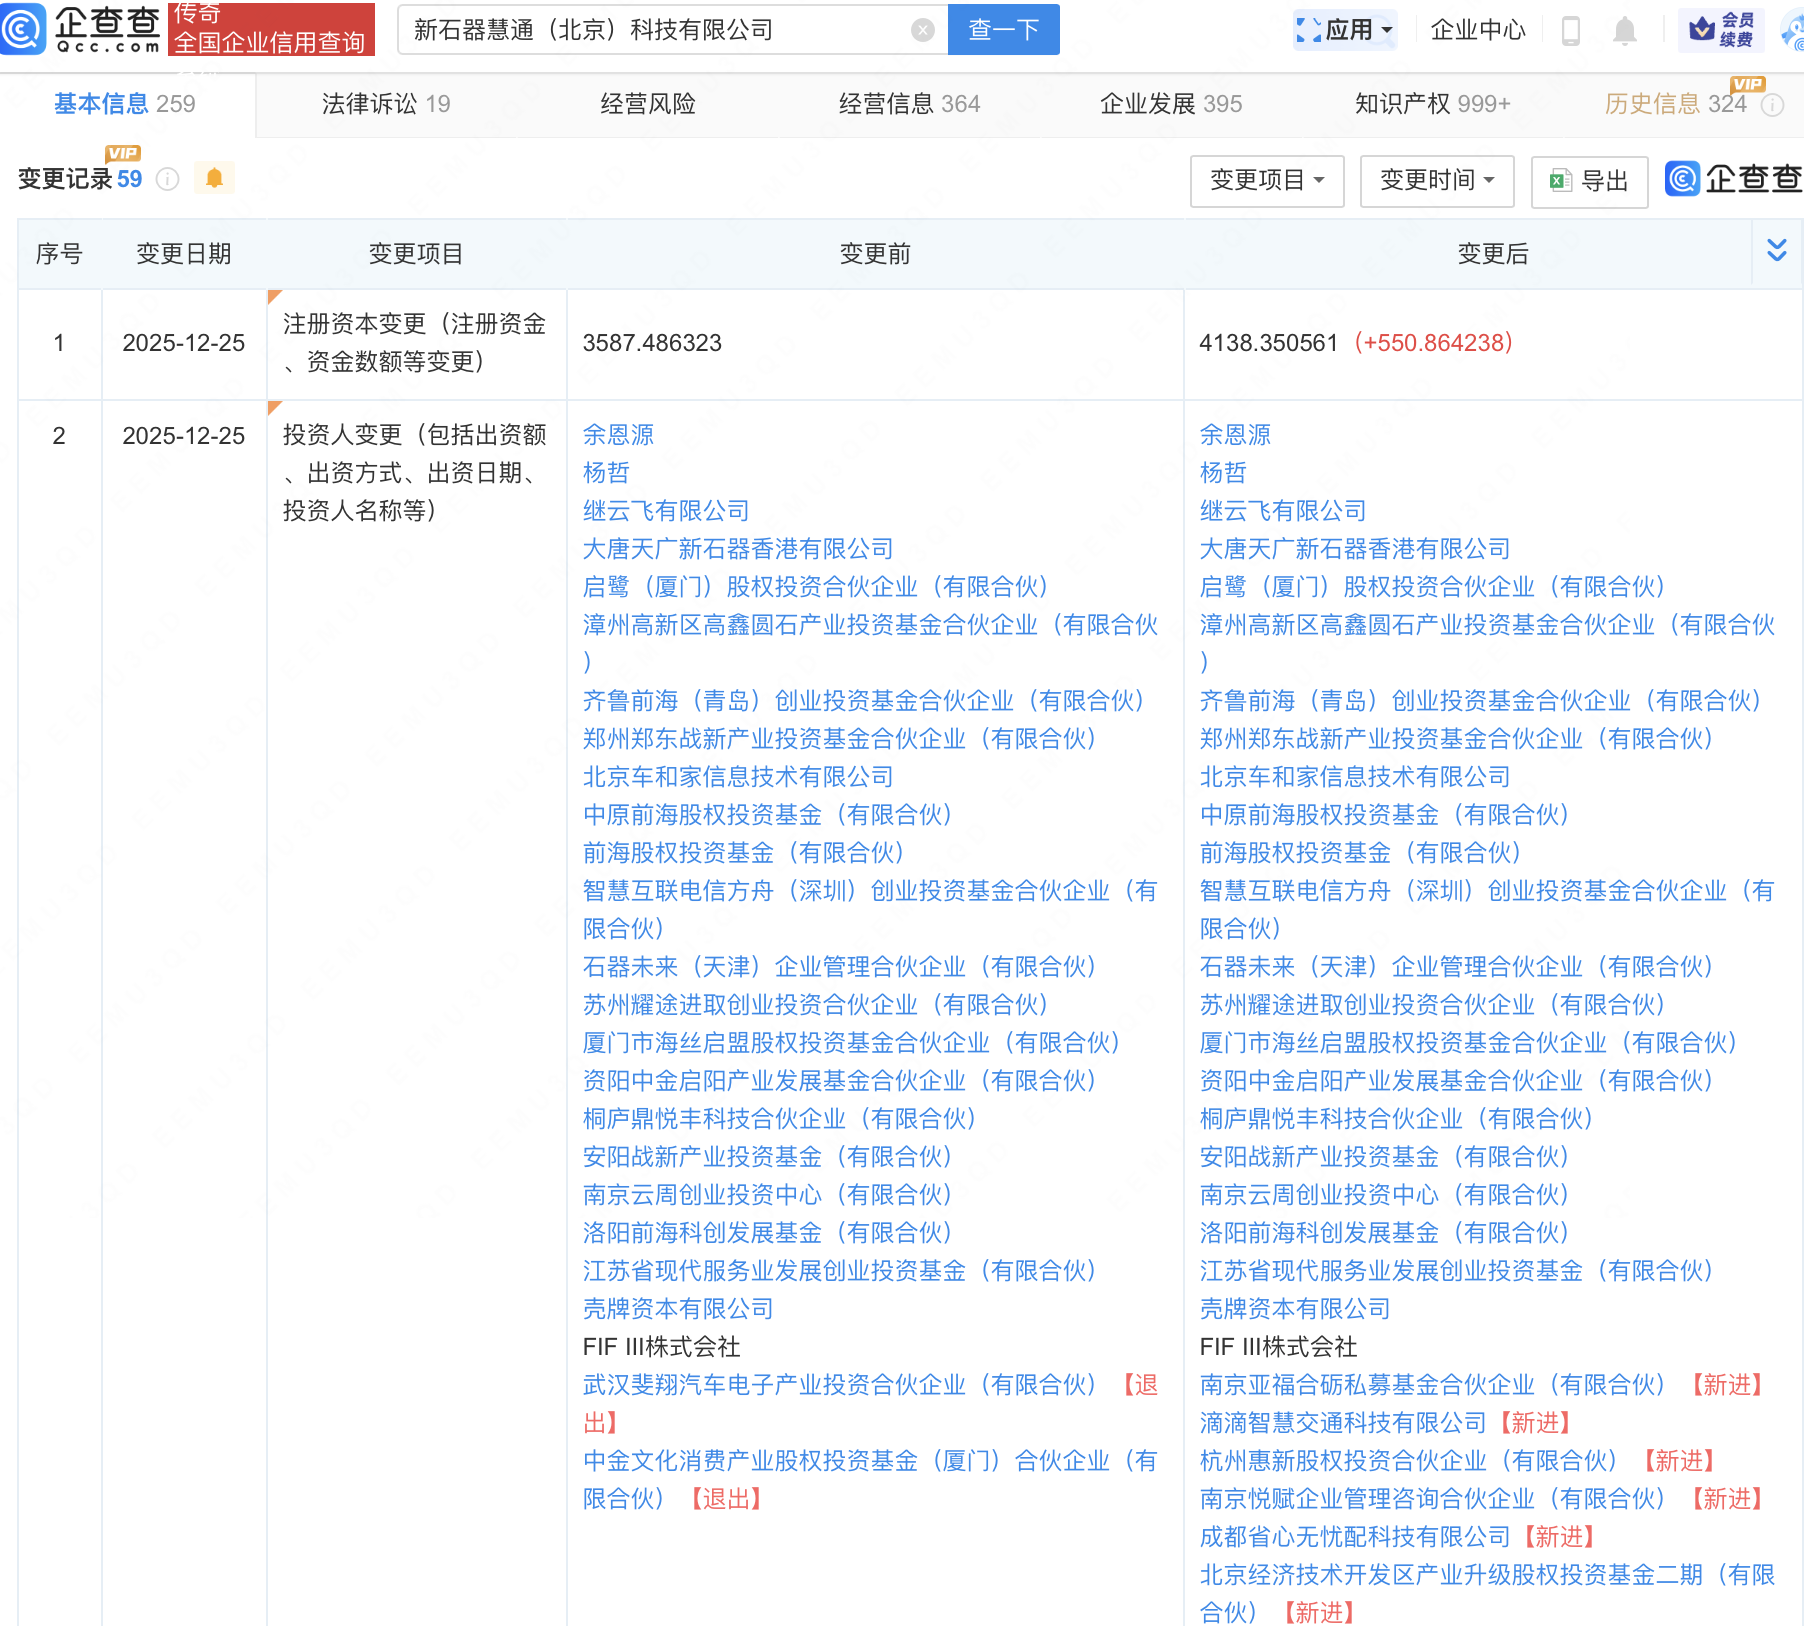Viewport: 1804px width, 1626px height.
Task: Click the 查一下 search button
Action: tap(1003, 30)
